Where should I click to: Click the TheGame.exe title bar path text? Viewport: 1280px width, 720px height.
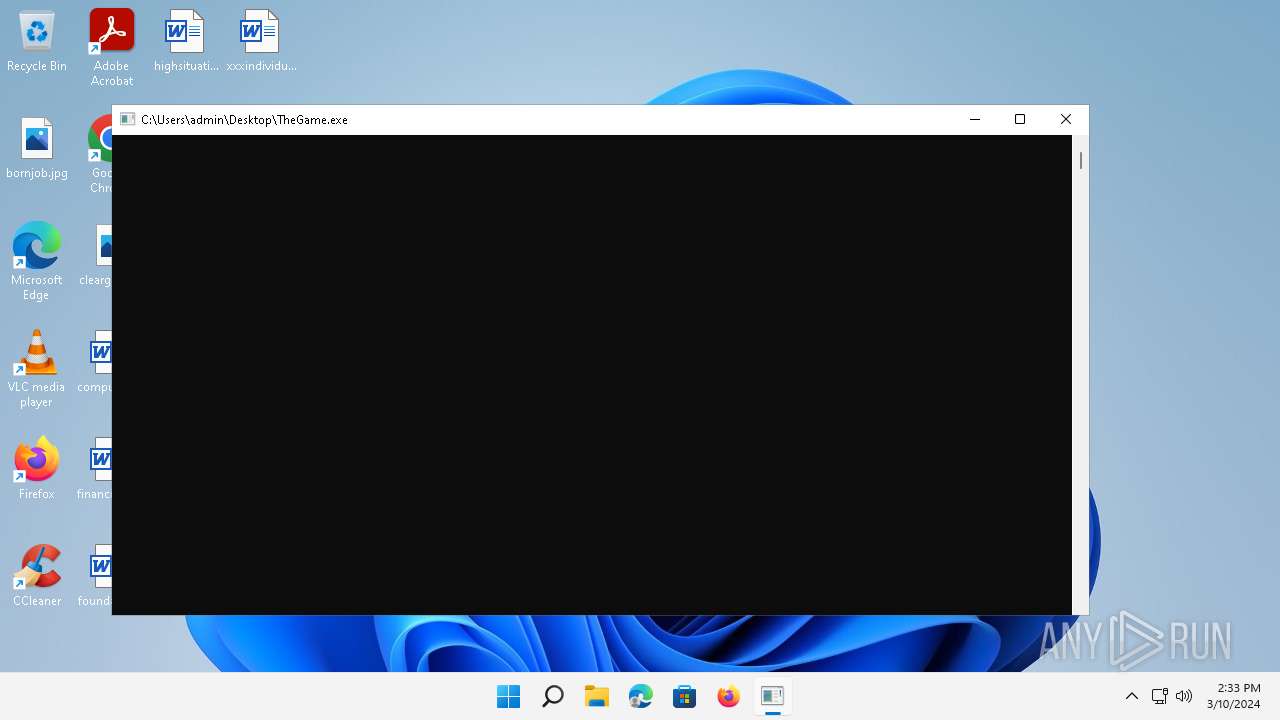tap(244, 120)
